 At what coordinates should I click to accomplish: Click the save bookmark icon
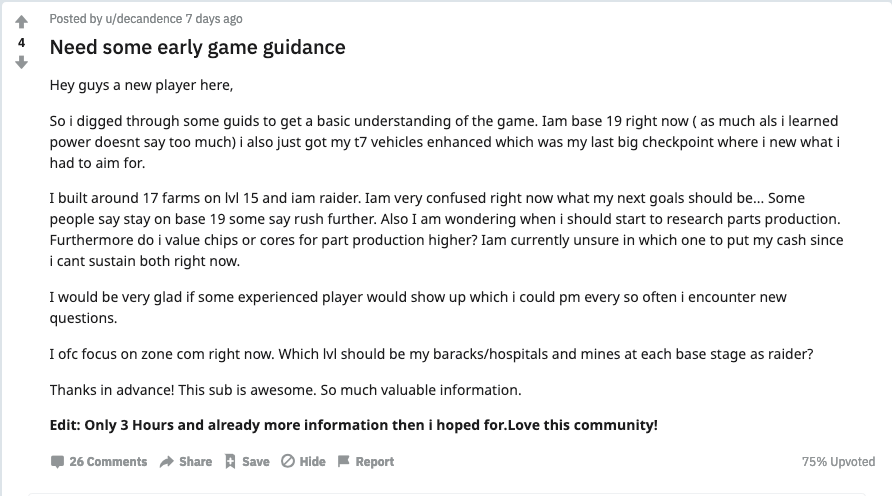tap(230, 462)
